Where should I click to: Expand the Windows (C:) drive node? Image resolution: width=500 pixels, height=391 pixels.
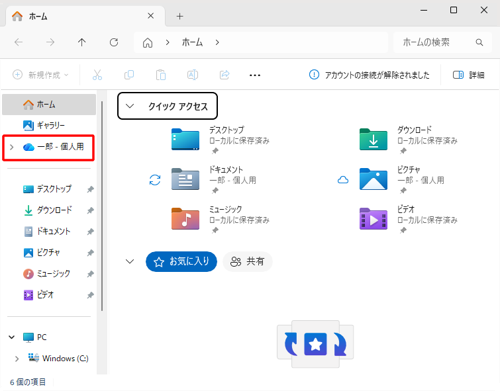click(17, 359)
